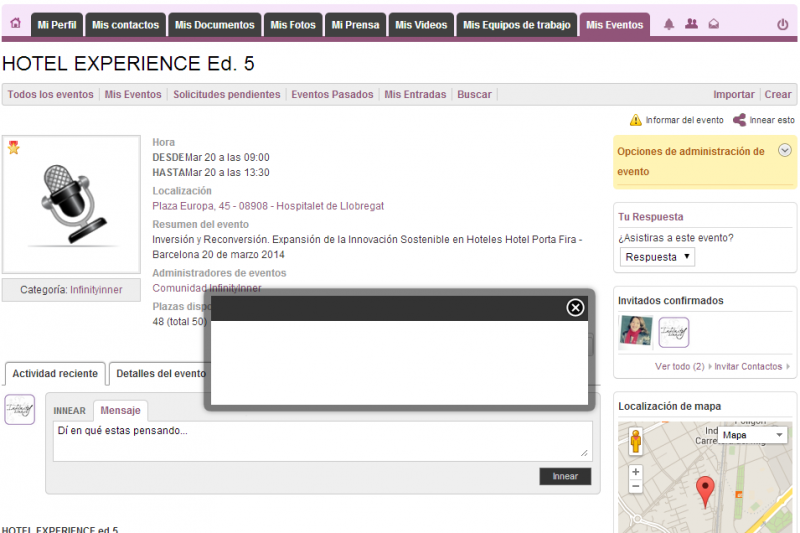Open Mis Videos tab
The image size is (800, 533).
tap(421, 25)
